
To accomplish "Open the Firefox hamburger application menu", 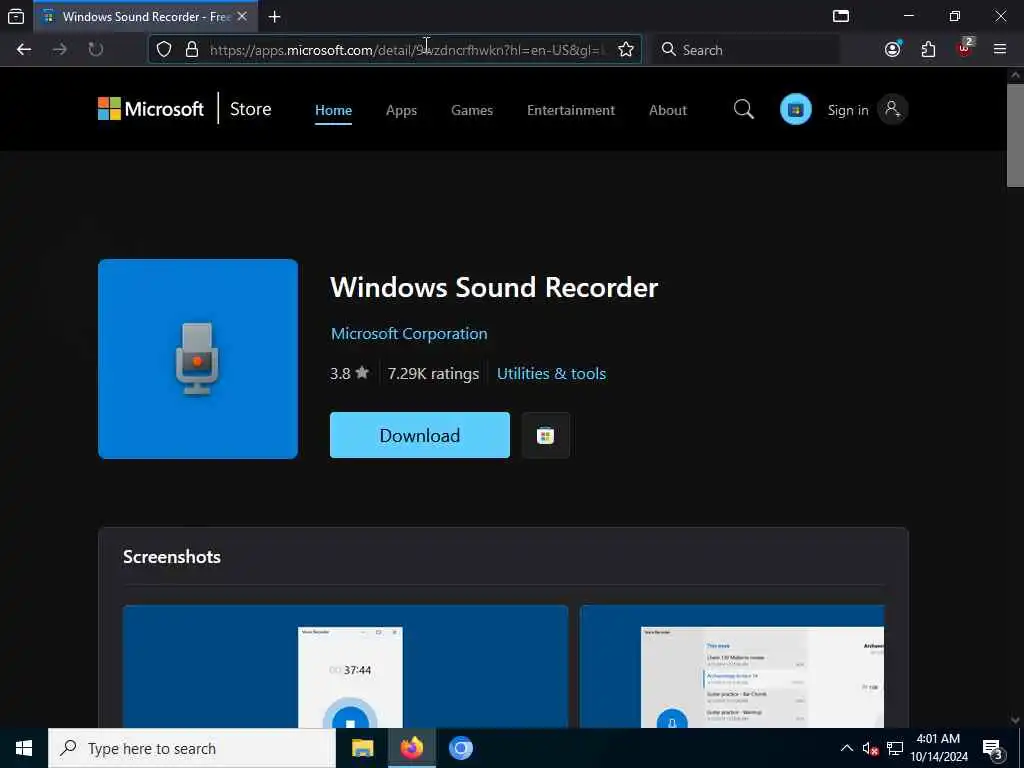I will pos(999,50).
